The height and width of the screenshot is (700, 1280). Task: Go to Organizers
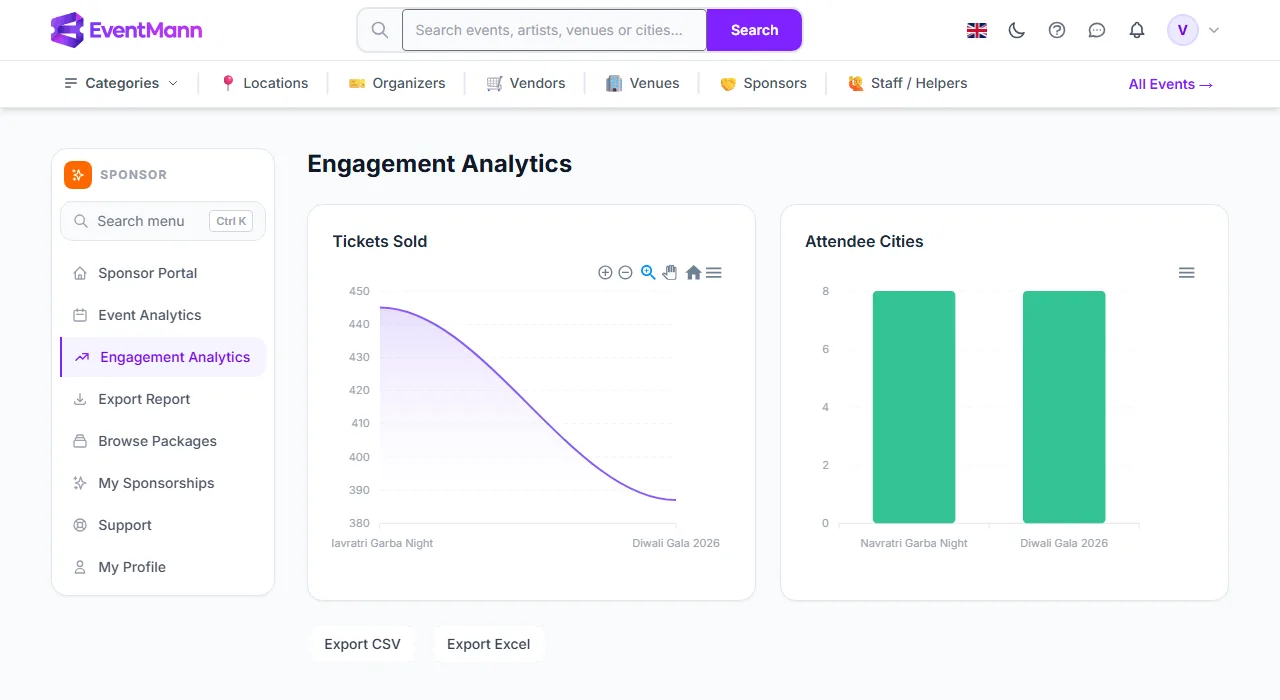tap(397, 83)
